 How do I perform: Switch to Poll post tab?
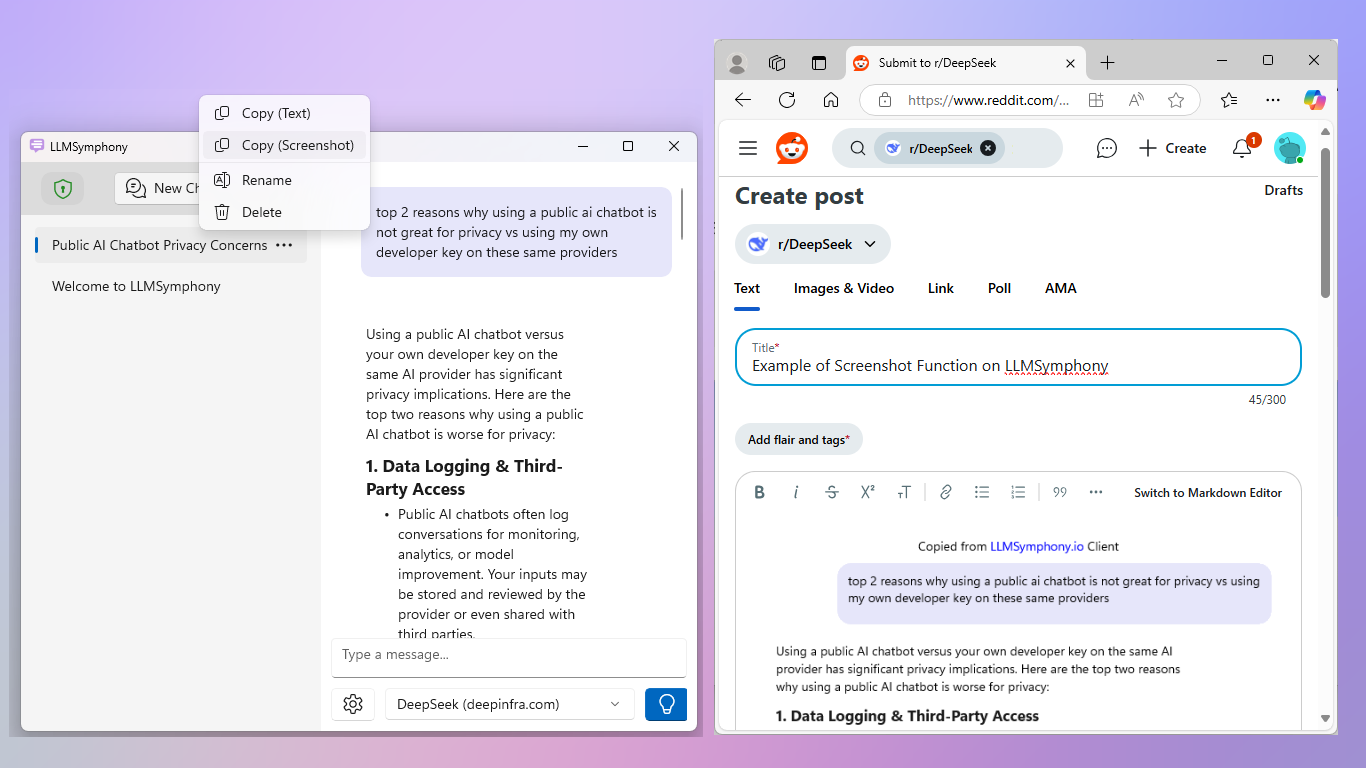tap(999, 288)
